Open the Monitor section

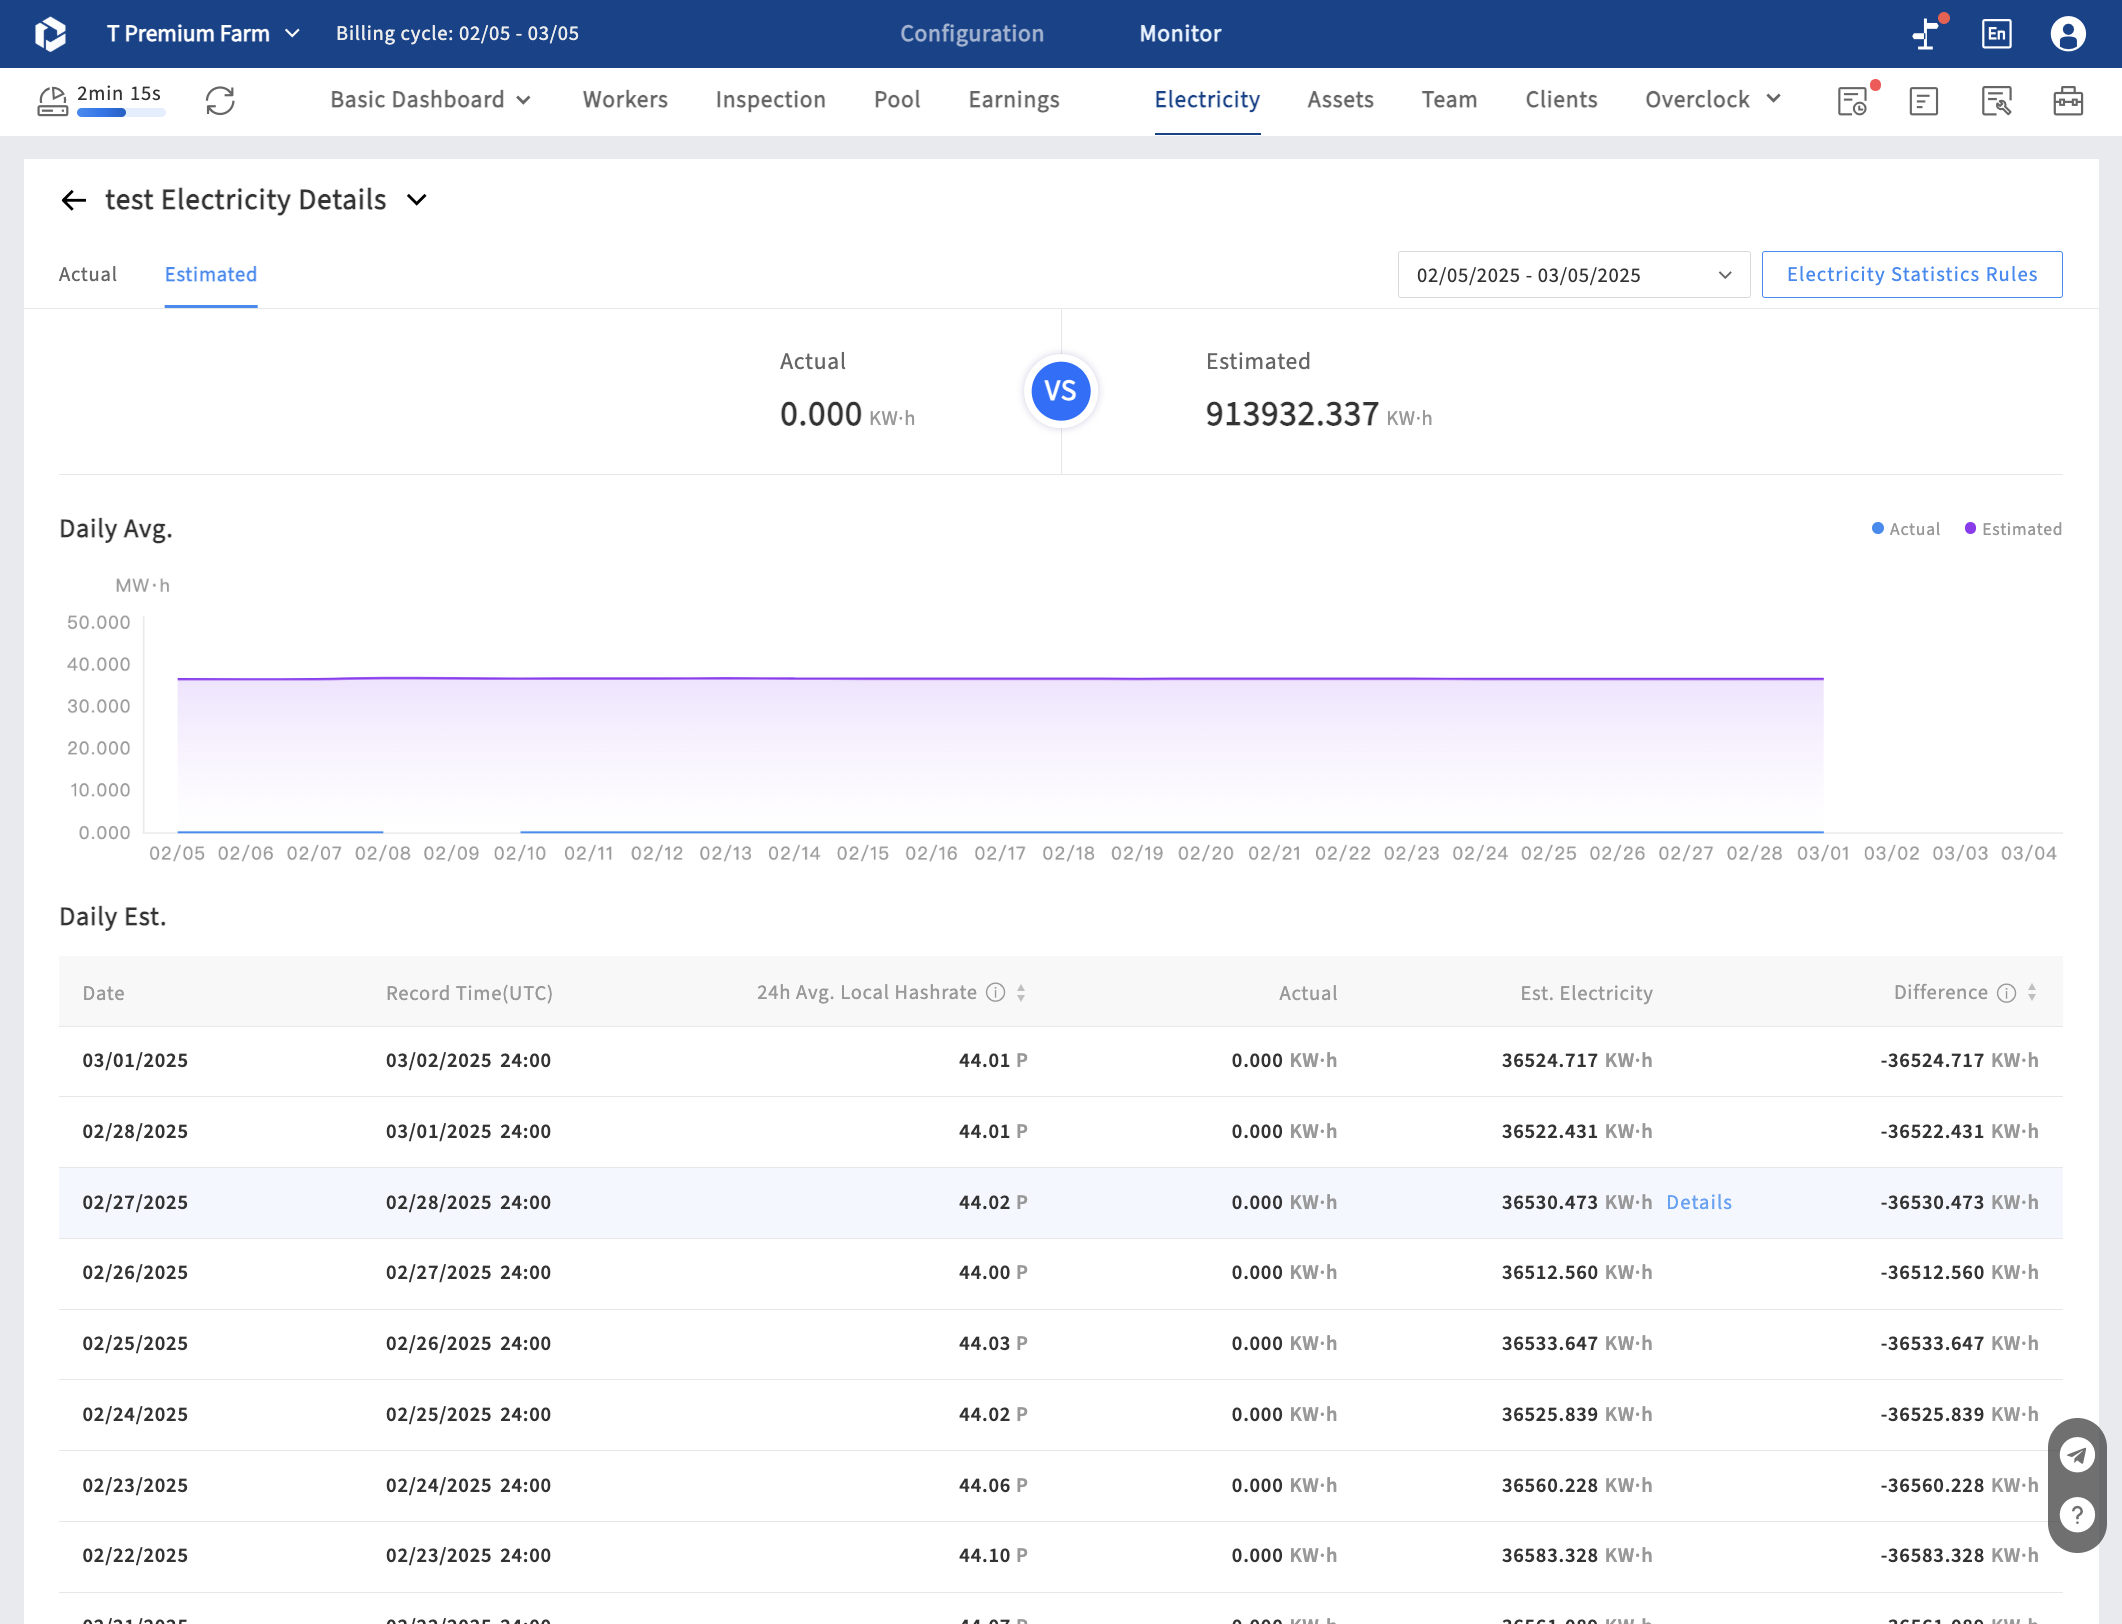pos(1180,34)
